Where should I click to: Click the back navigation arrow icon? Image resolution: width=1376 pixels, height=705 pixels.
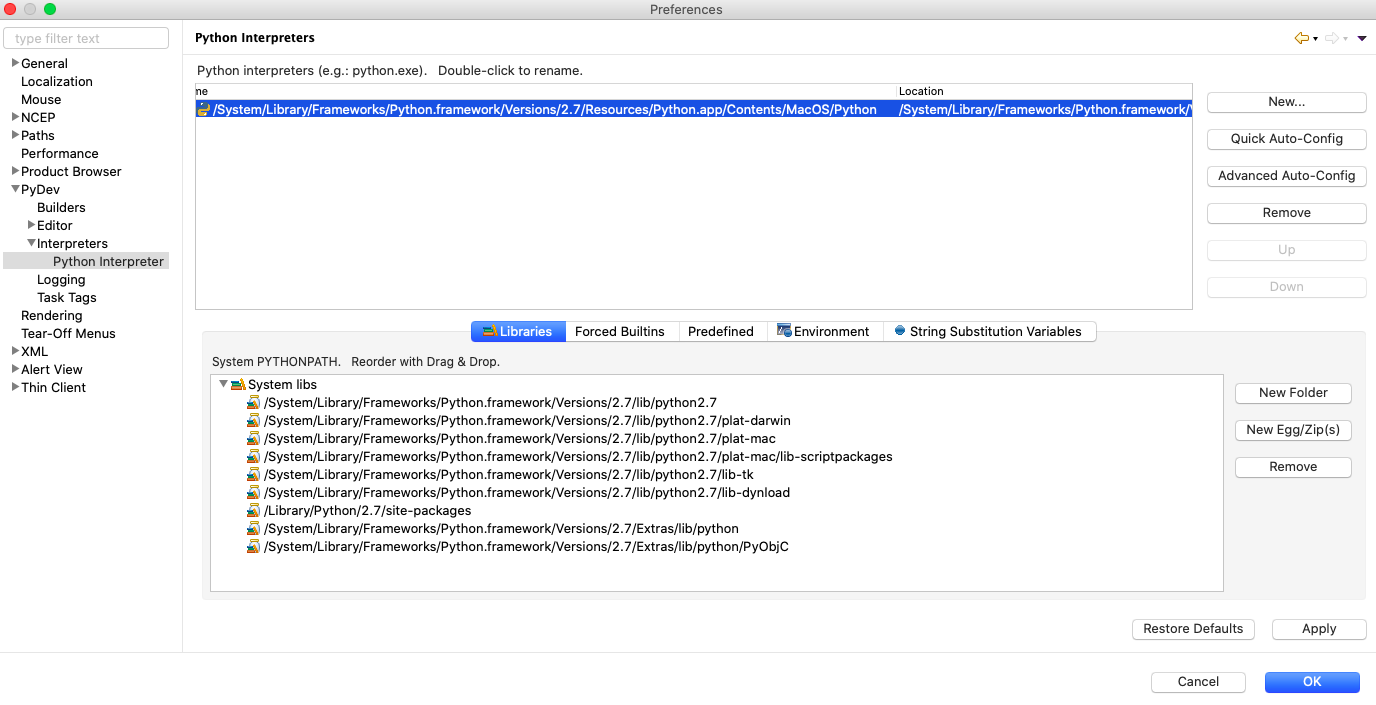tap(1301, 38)
